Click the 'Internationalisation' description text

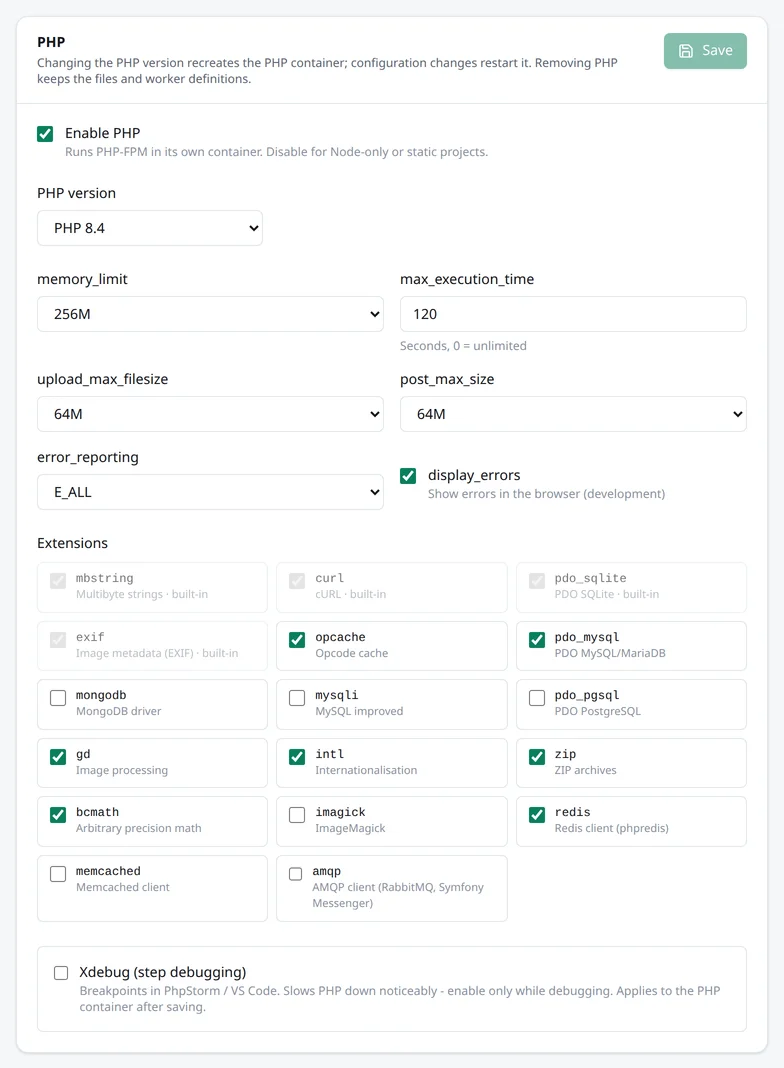click(366, 770)
